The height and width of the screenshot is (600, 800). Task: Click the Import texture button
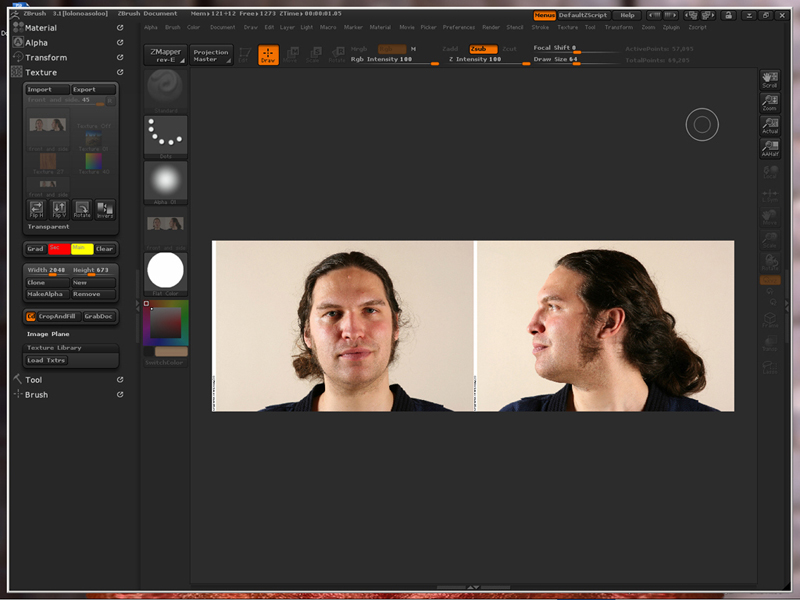coord(47,89)
